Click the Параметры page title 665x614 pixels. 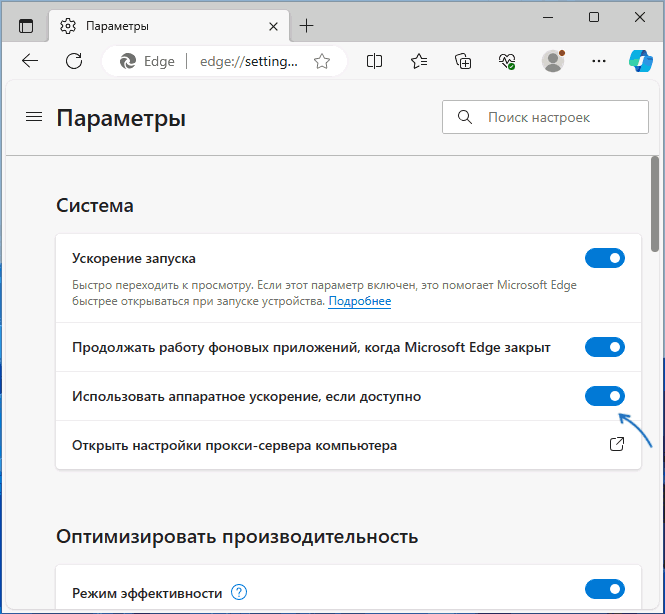tap(121, 119)
